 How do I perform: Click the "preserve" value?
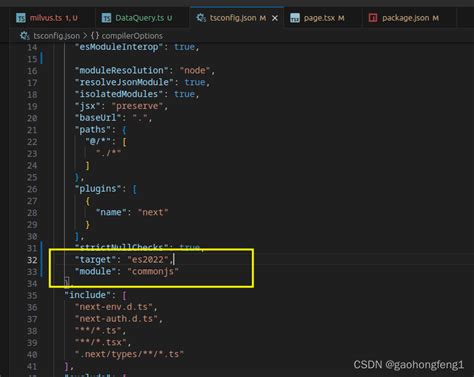[137, 106]
